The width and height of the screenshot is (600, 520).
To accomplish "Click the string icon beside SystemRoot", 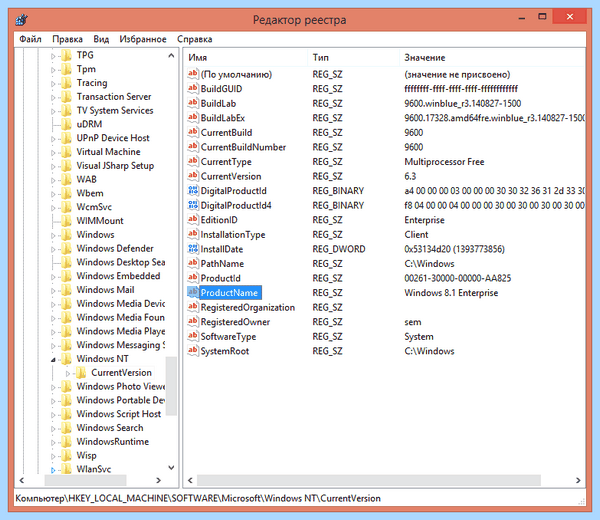I will (x=193, y=350).
